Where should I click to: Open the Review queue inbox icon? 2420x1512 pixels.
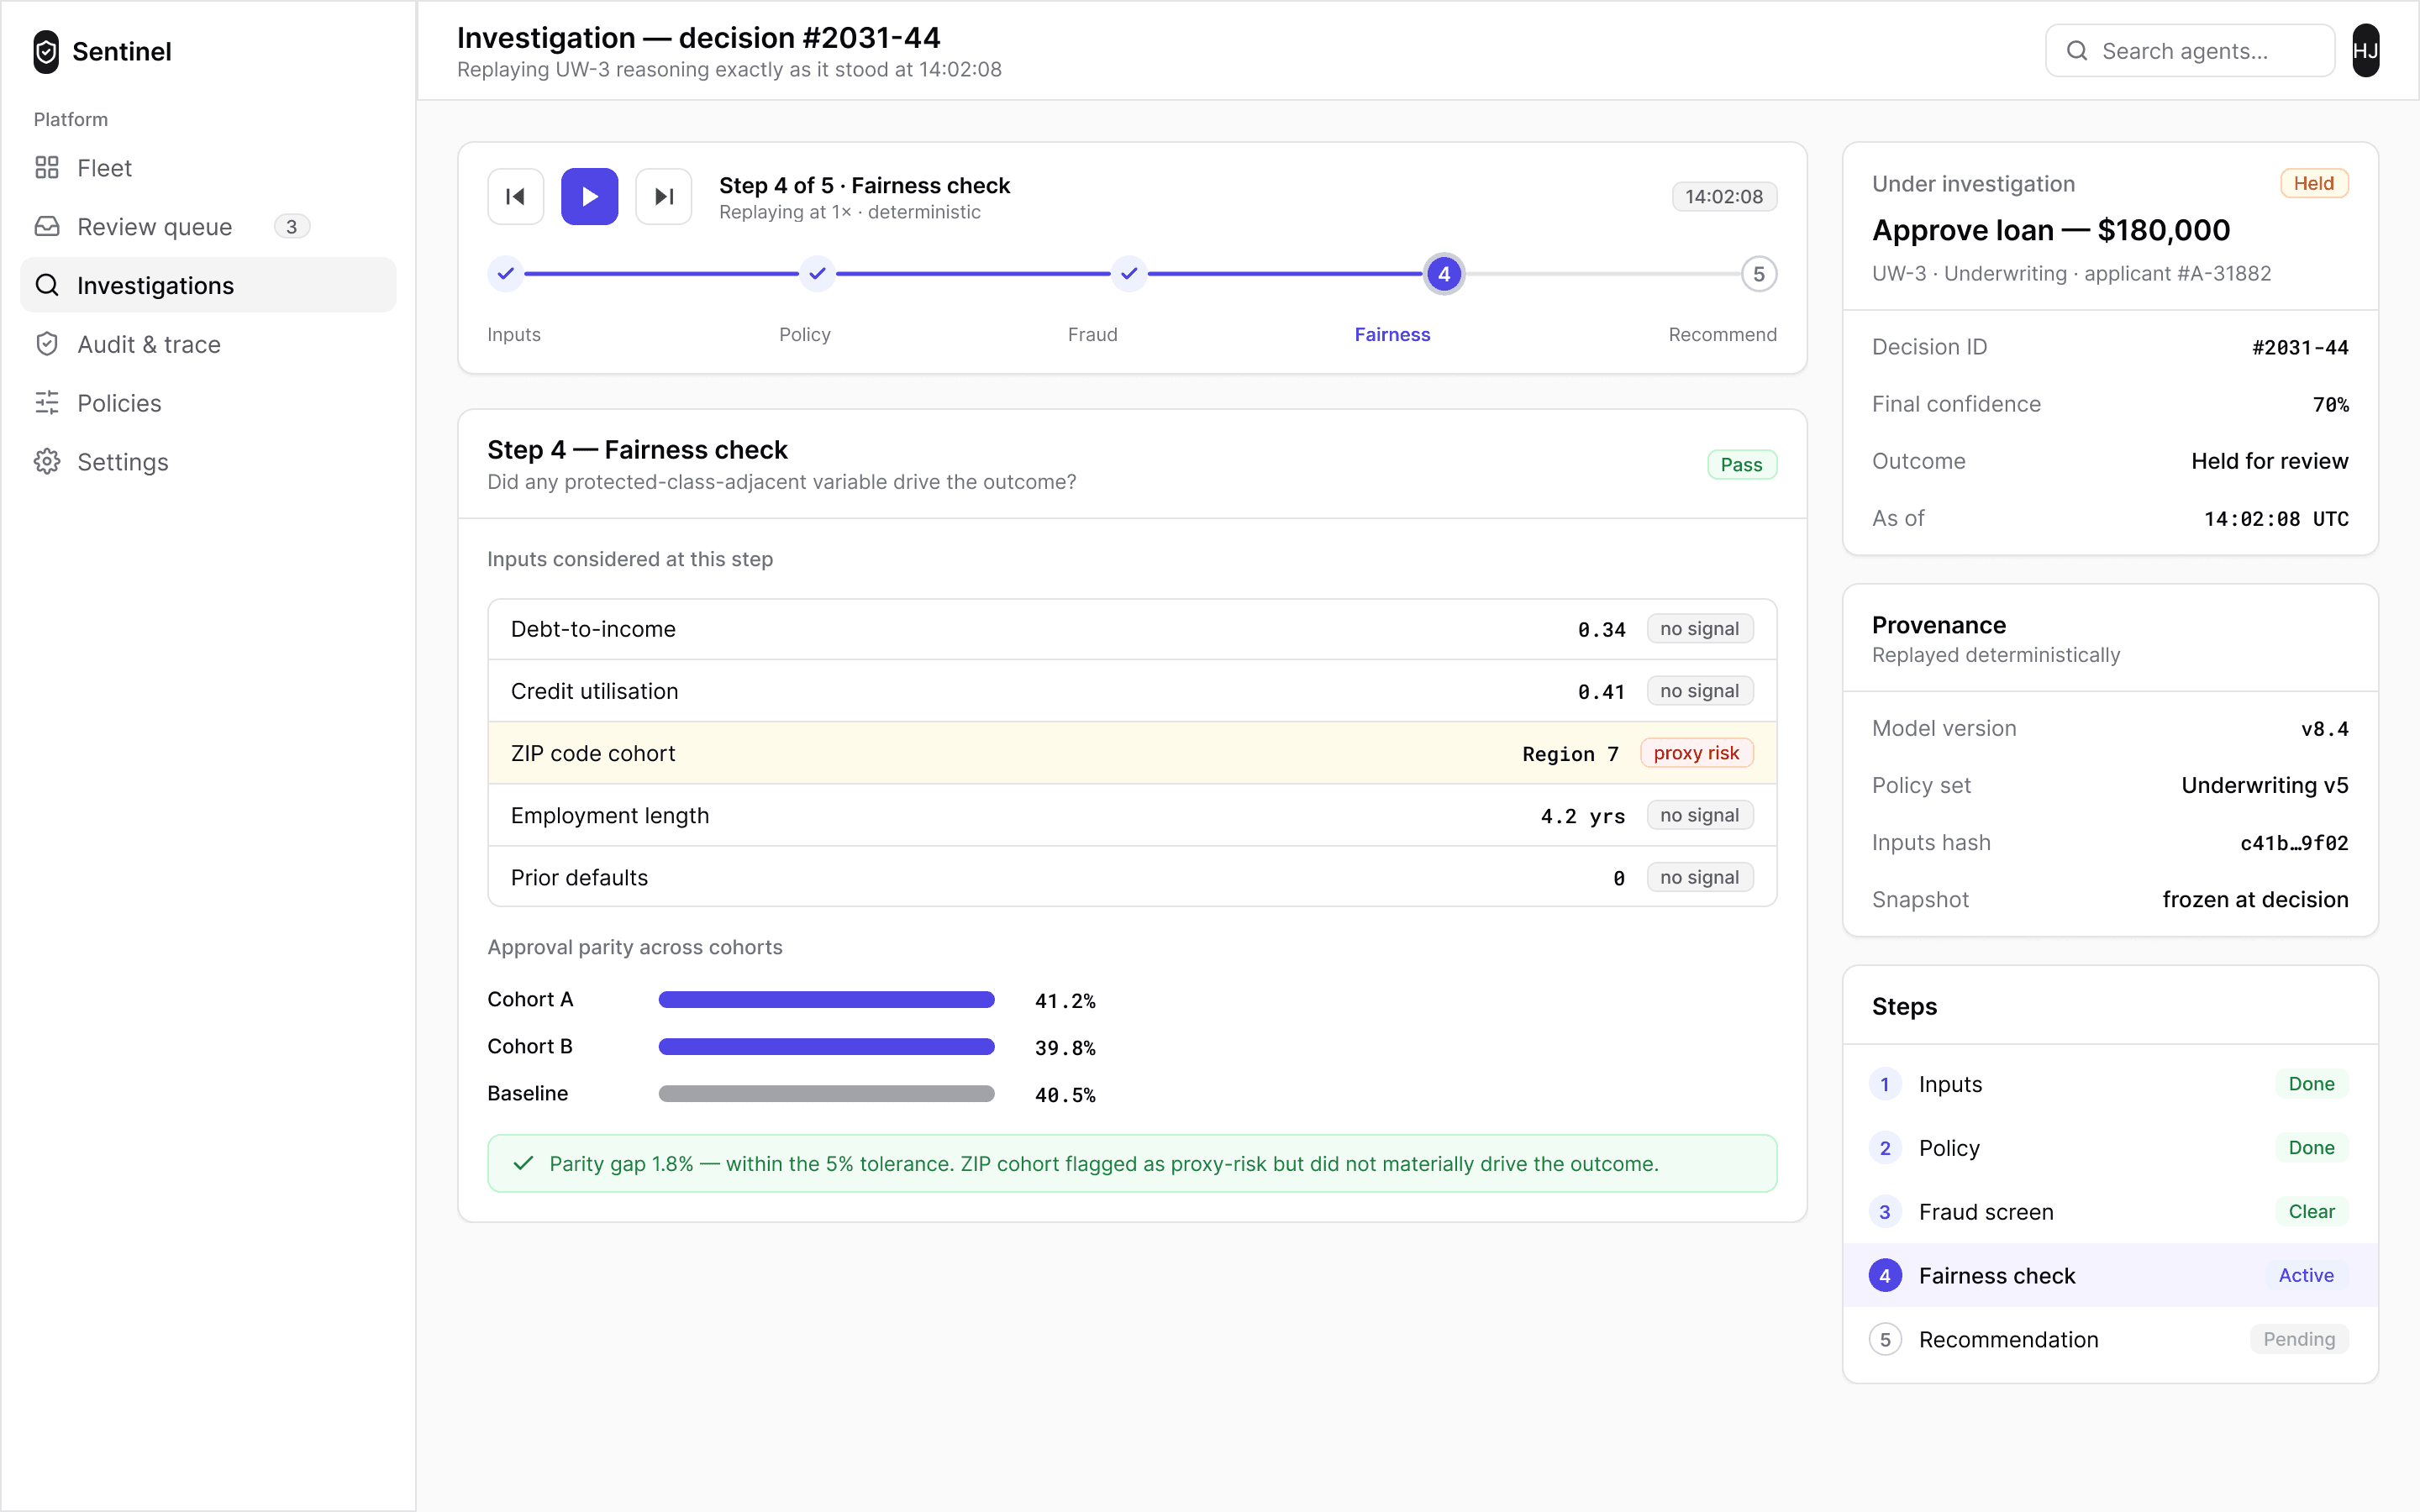[x=47, y=227]
